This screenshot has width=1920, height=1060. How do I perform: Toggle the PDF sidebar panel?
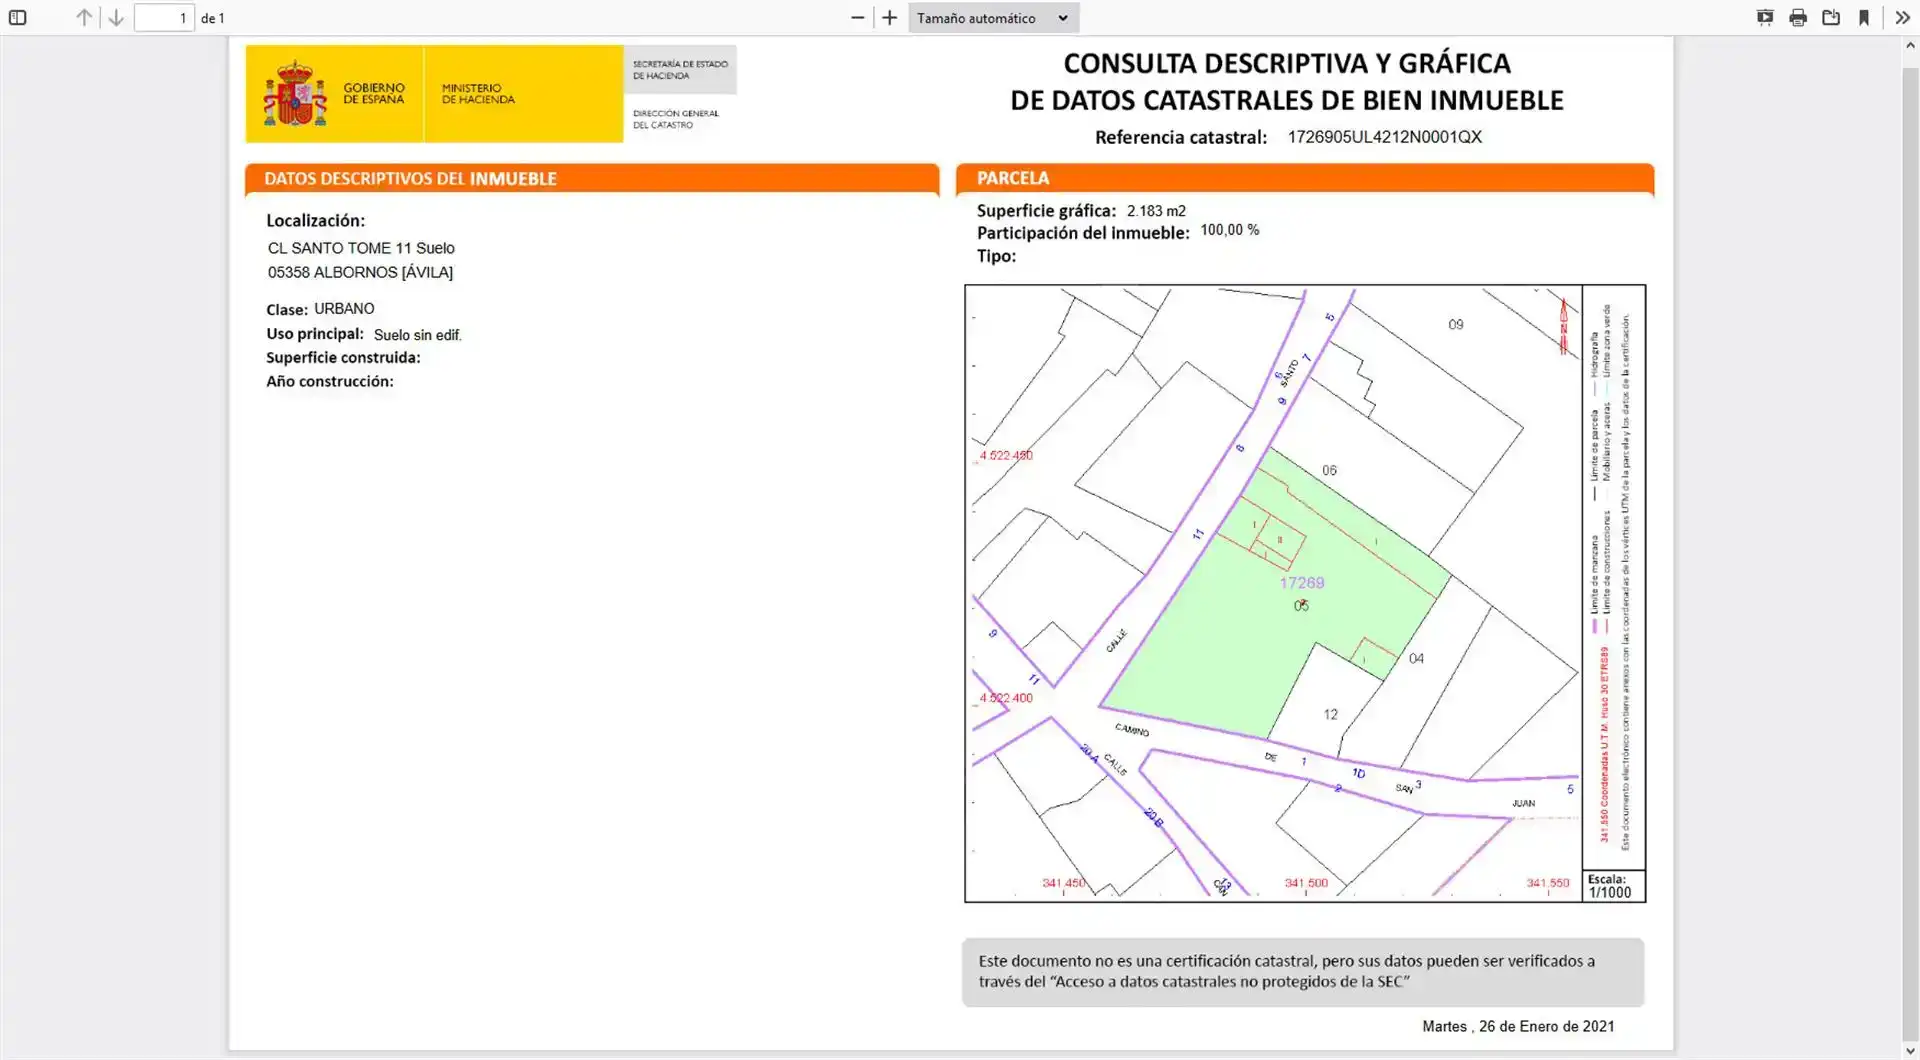coord(17,18)
